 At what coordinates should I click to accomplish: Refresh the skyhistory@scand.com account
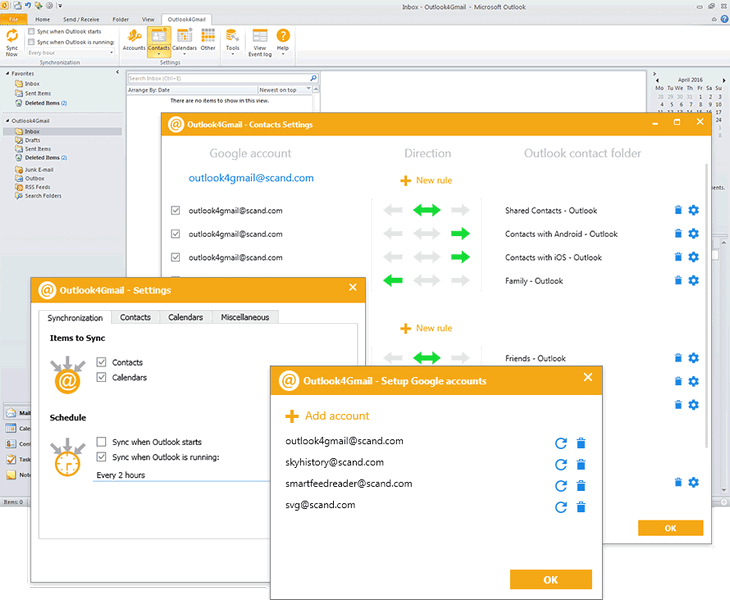click(561, 465)
